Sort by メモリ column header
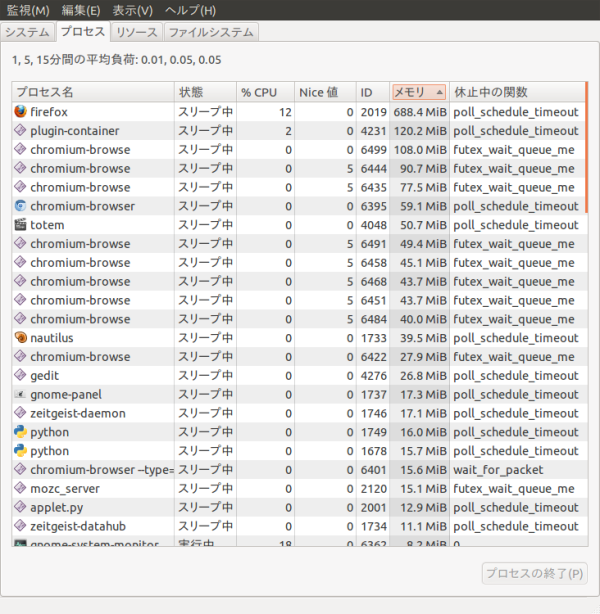Screen dimensions: 600x614 [x=419, y=92]
